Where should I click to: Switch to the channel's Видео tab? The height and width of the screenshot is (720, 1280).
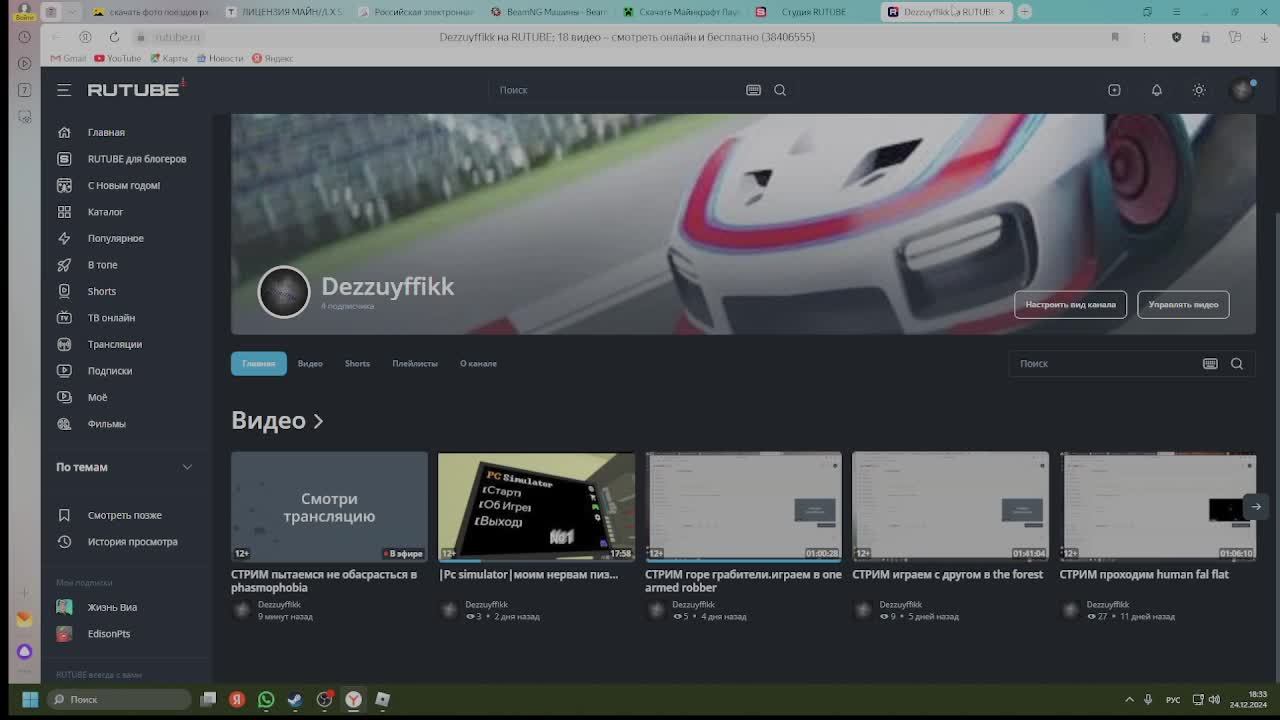point(310,363)
